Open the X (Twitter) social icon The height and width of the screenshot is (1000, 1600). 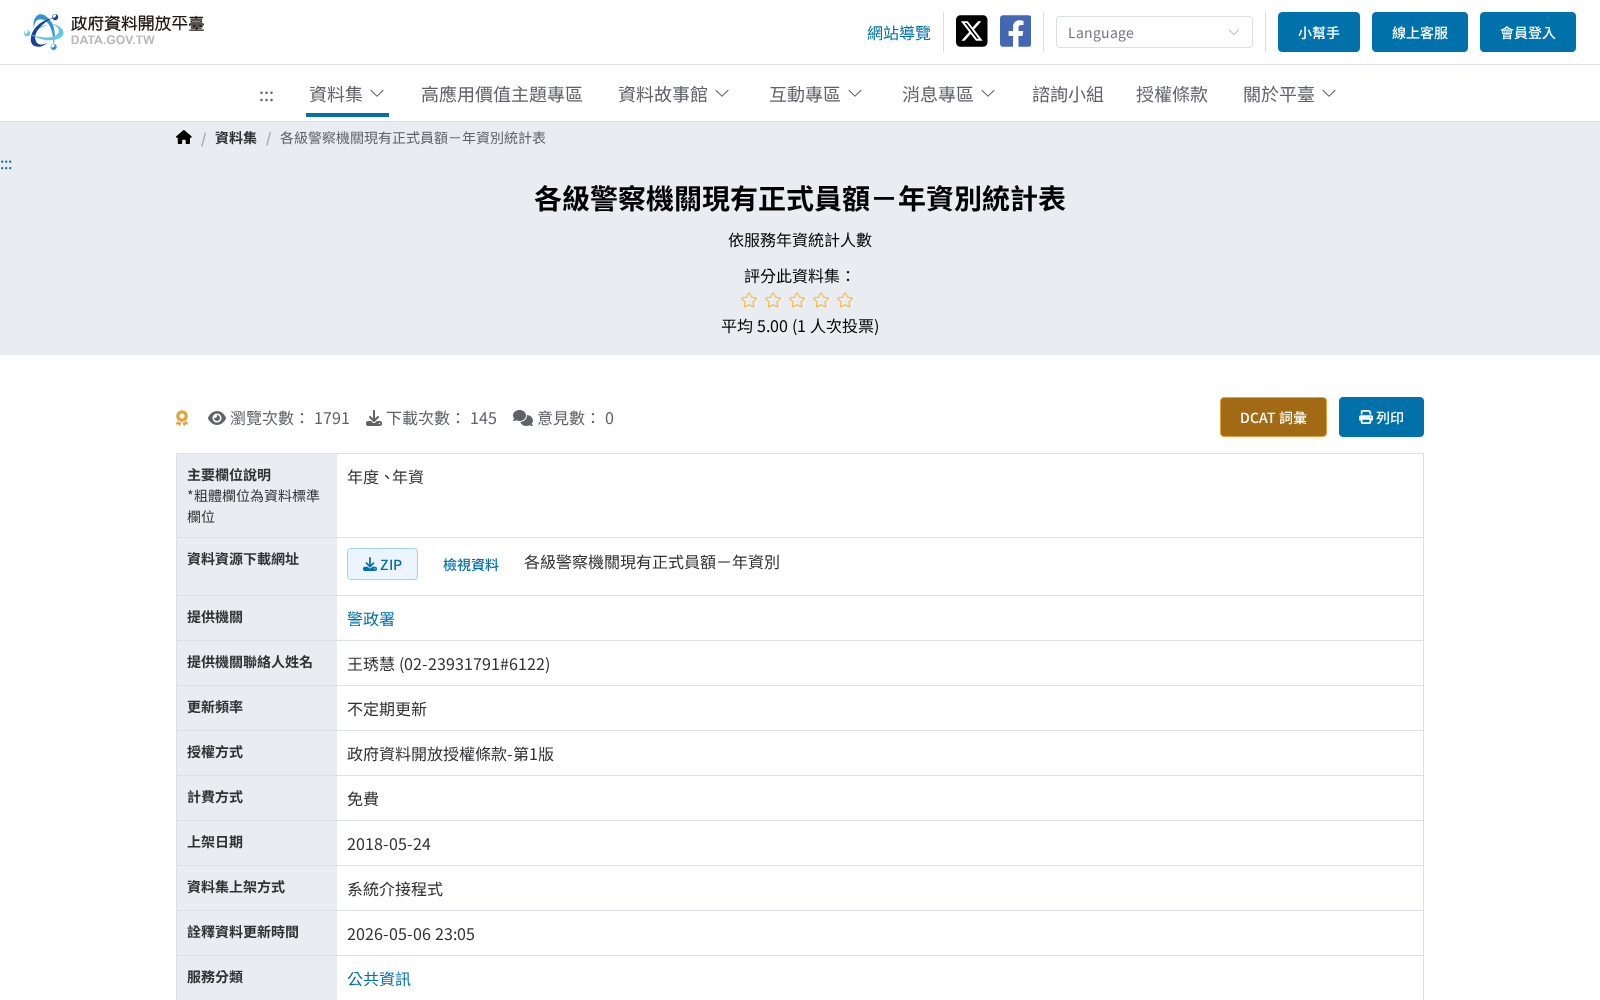pos(971,31)
